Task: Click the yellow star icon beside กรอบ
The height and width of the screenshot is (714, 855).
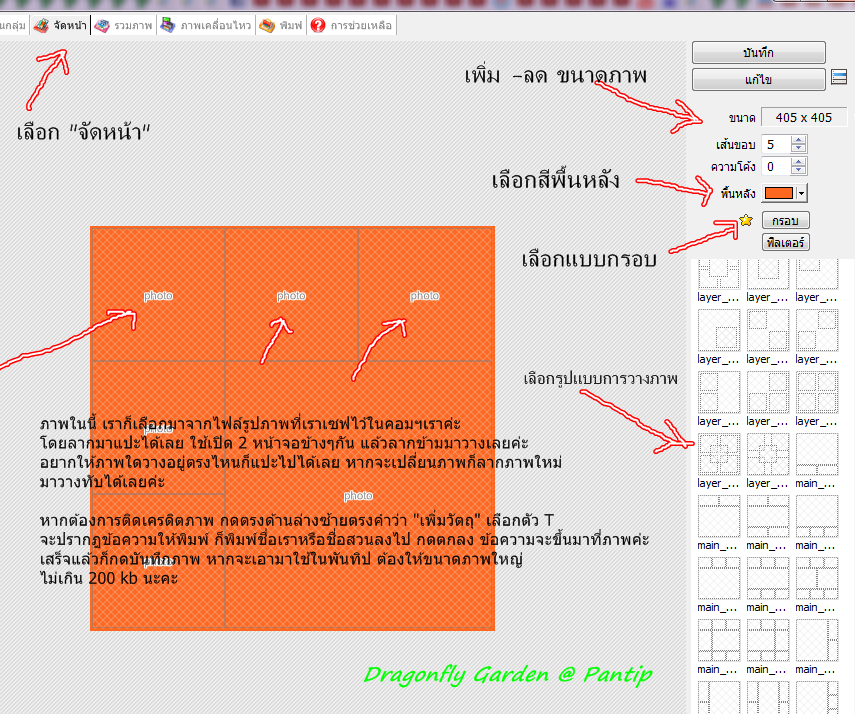Action: point(746,220)
